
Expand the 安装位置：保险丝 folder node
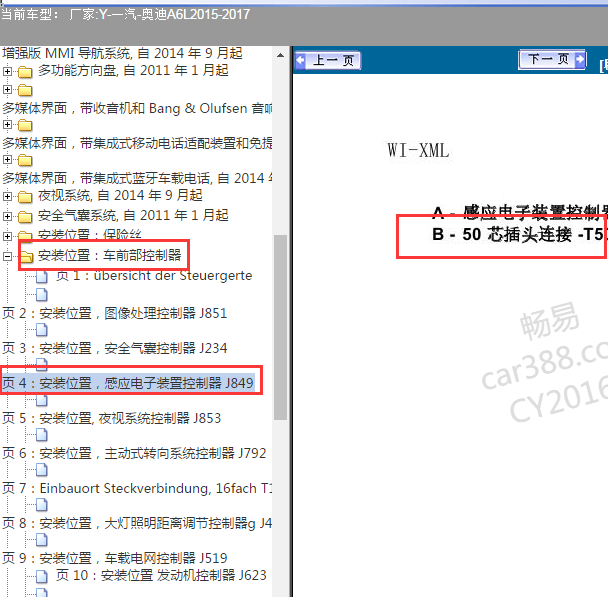[7, 236]
